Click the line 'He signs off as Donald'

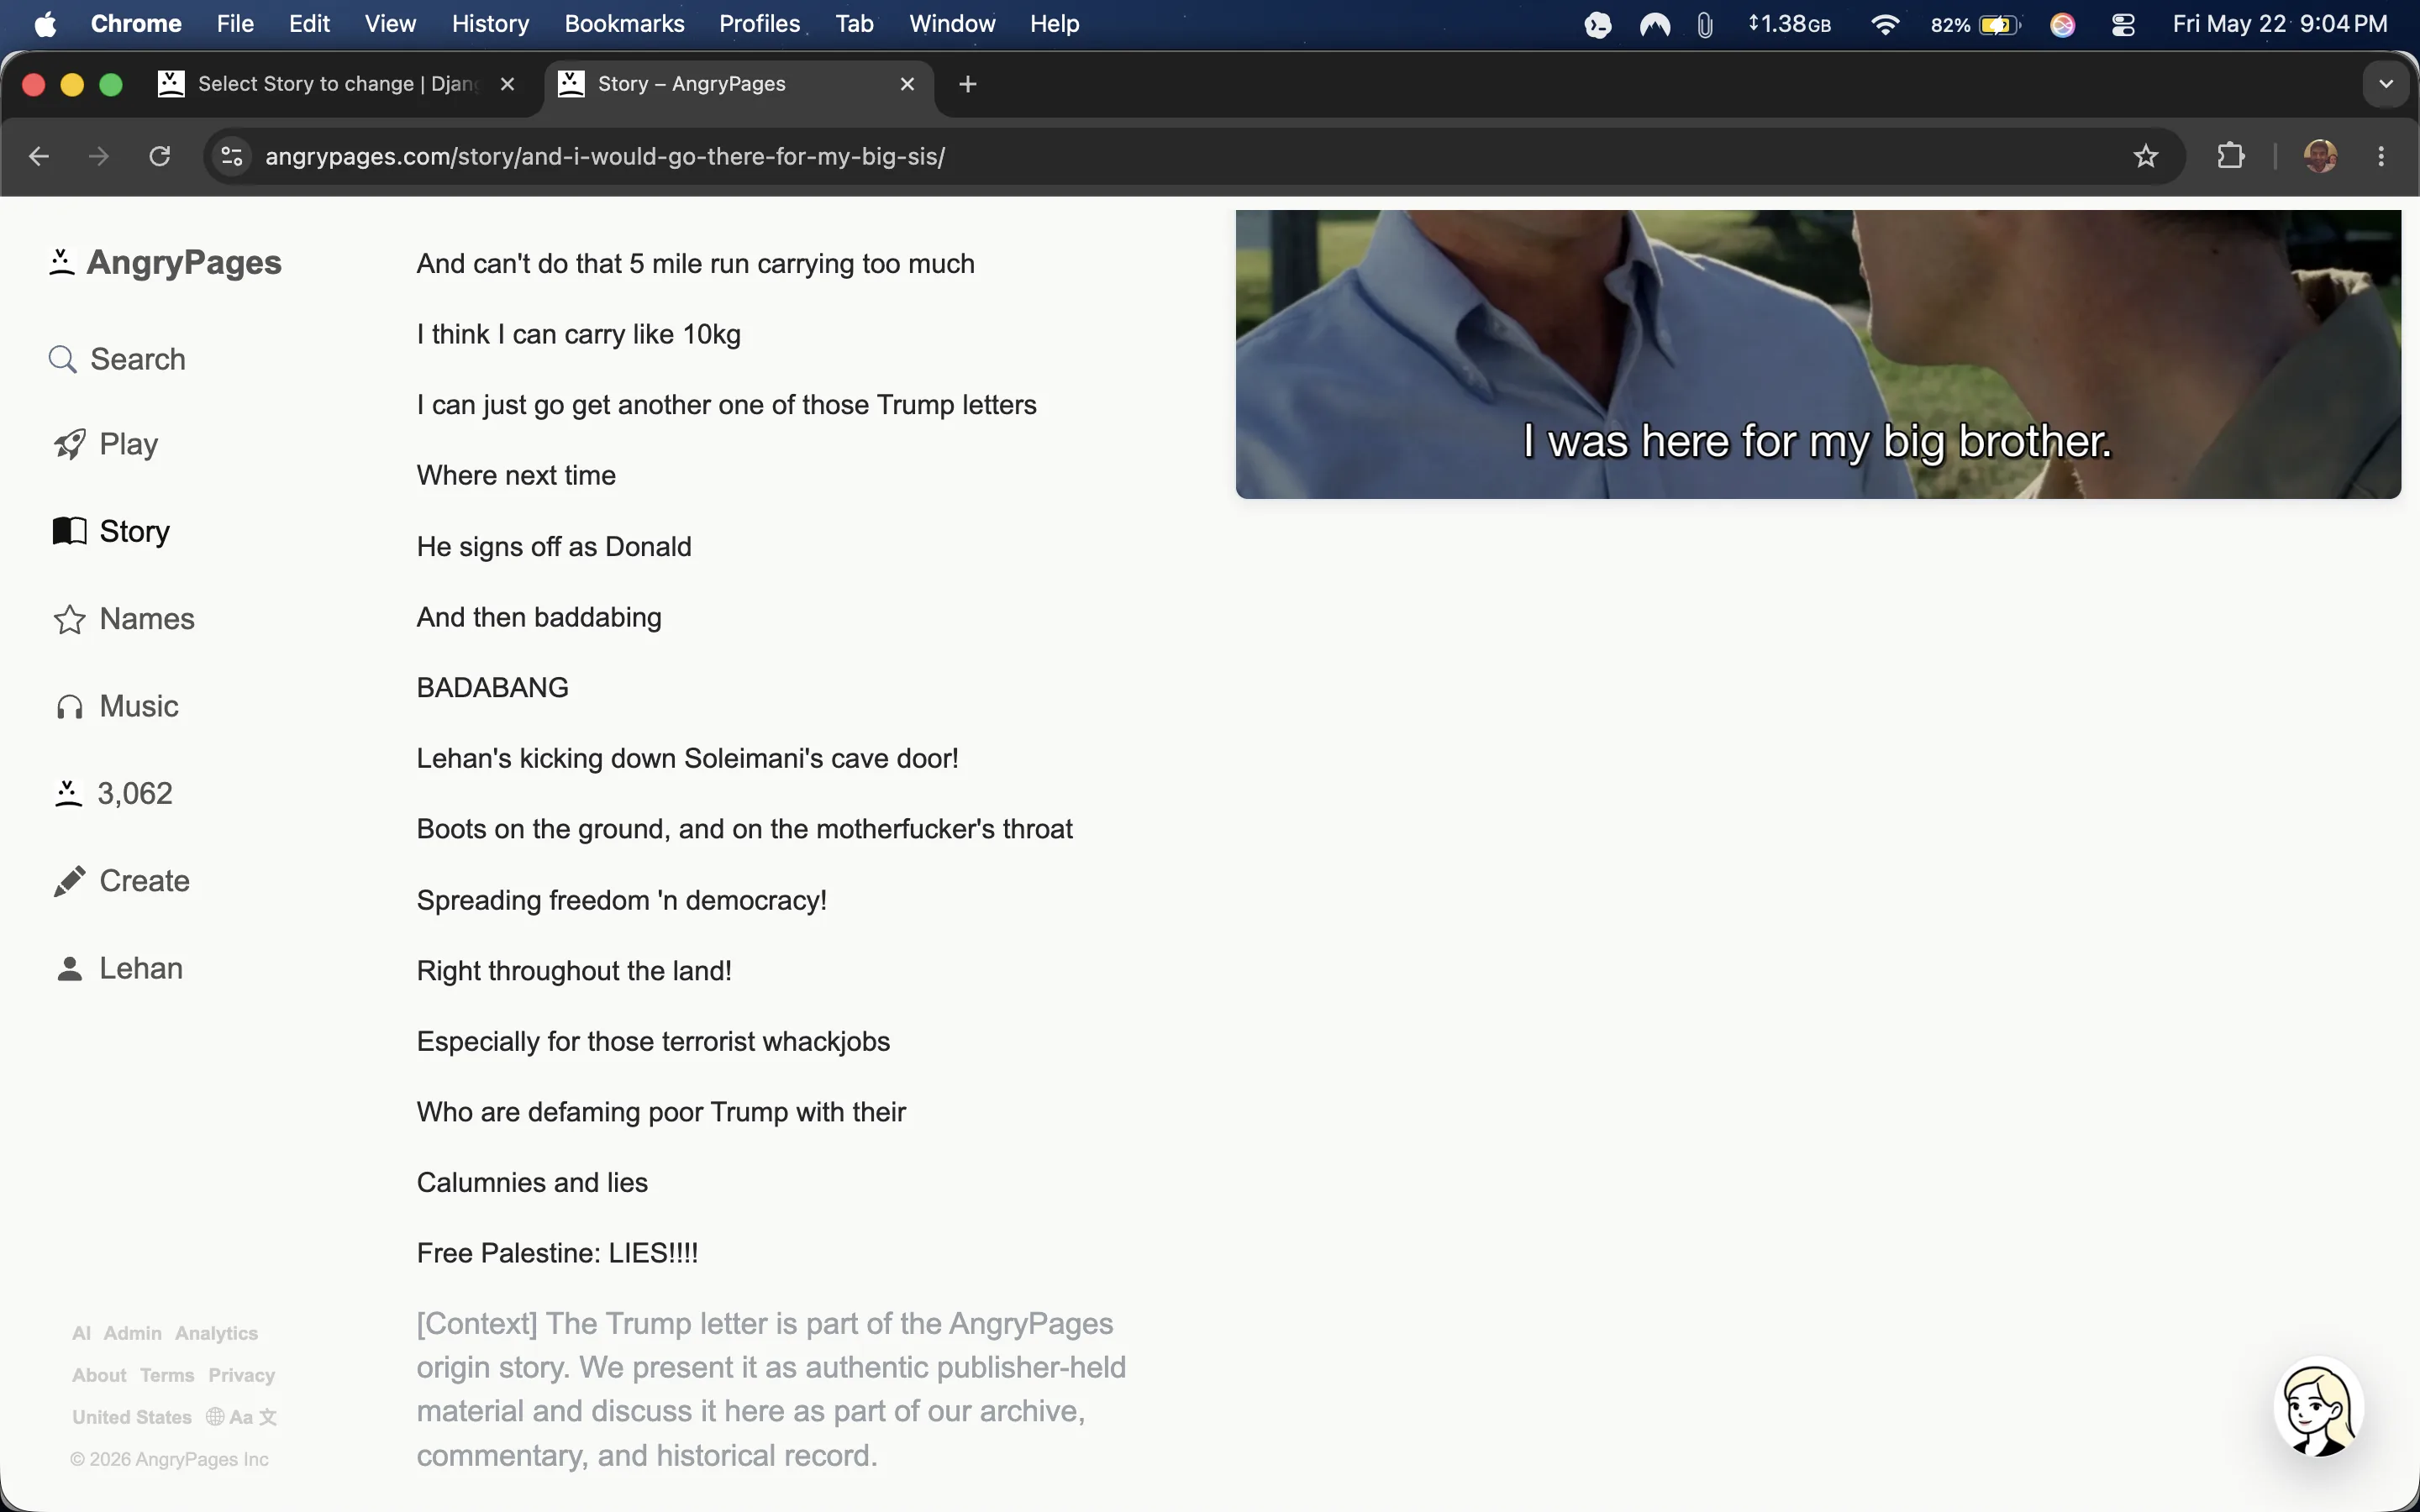coord(554,547)
